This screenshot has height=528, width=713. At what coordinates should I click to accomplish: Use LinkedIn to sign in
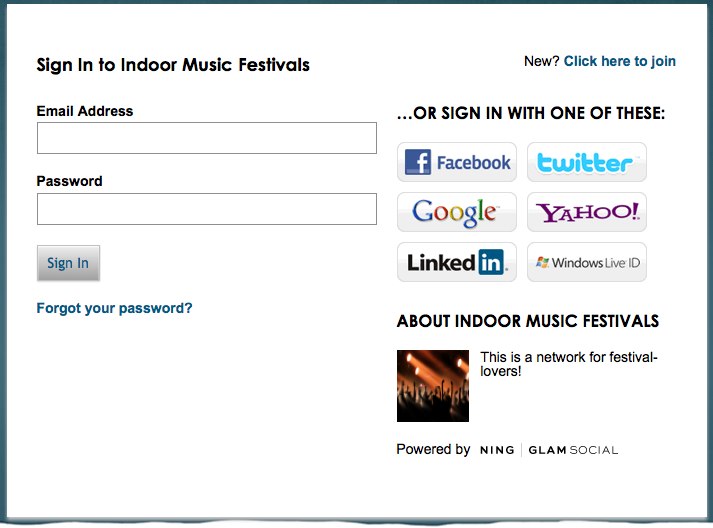(457, 262)
